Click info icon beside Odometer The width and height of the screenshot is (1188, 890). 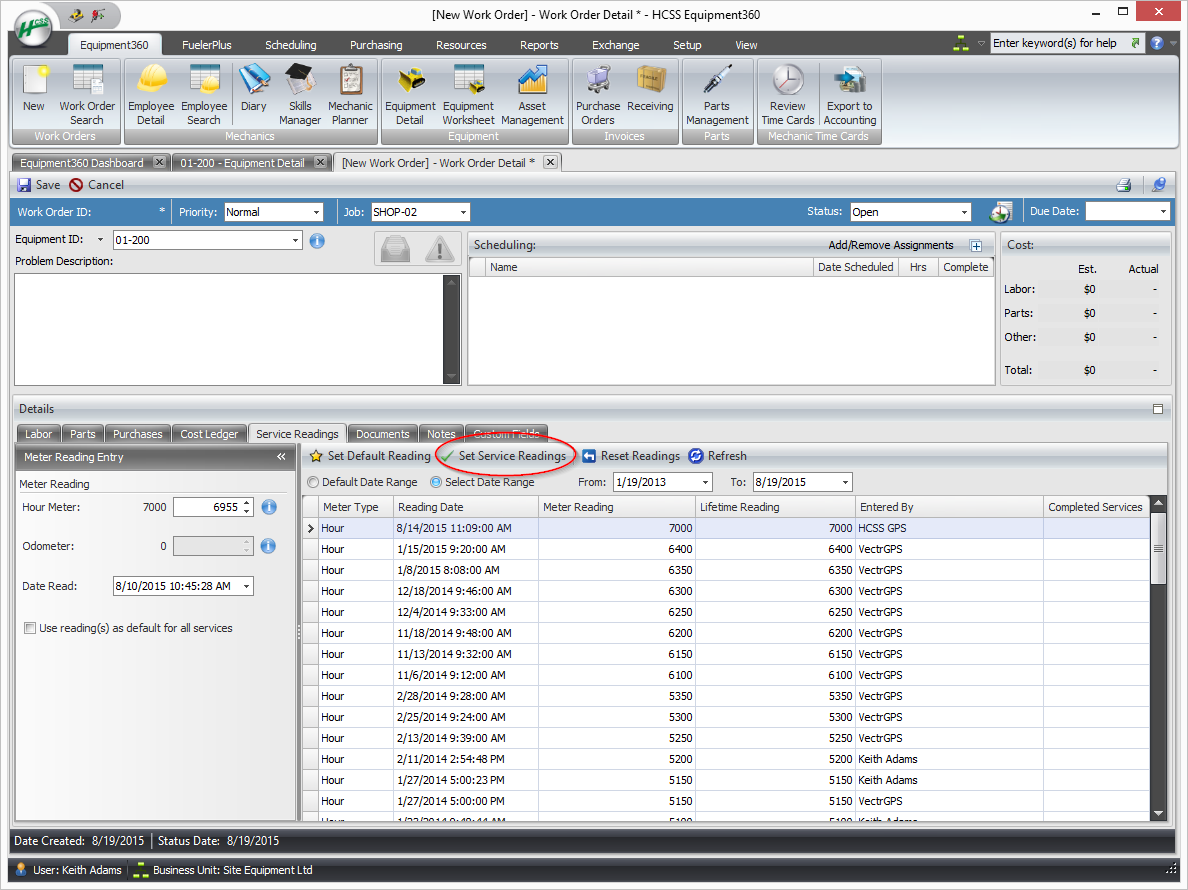coord(268,546)
